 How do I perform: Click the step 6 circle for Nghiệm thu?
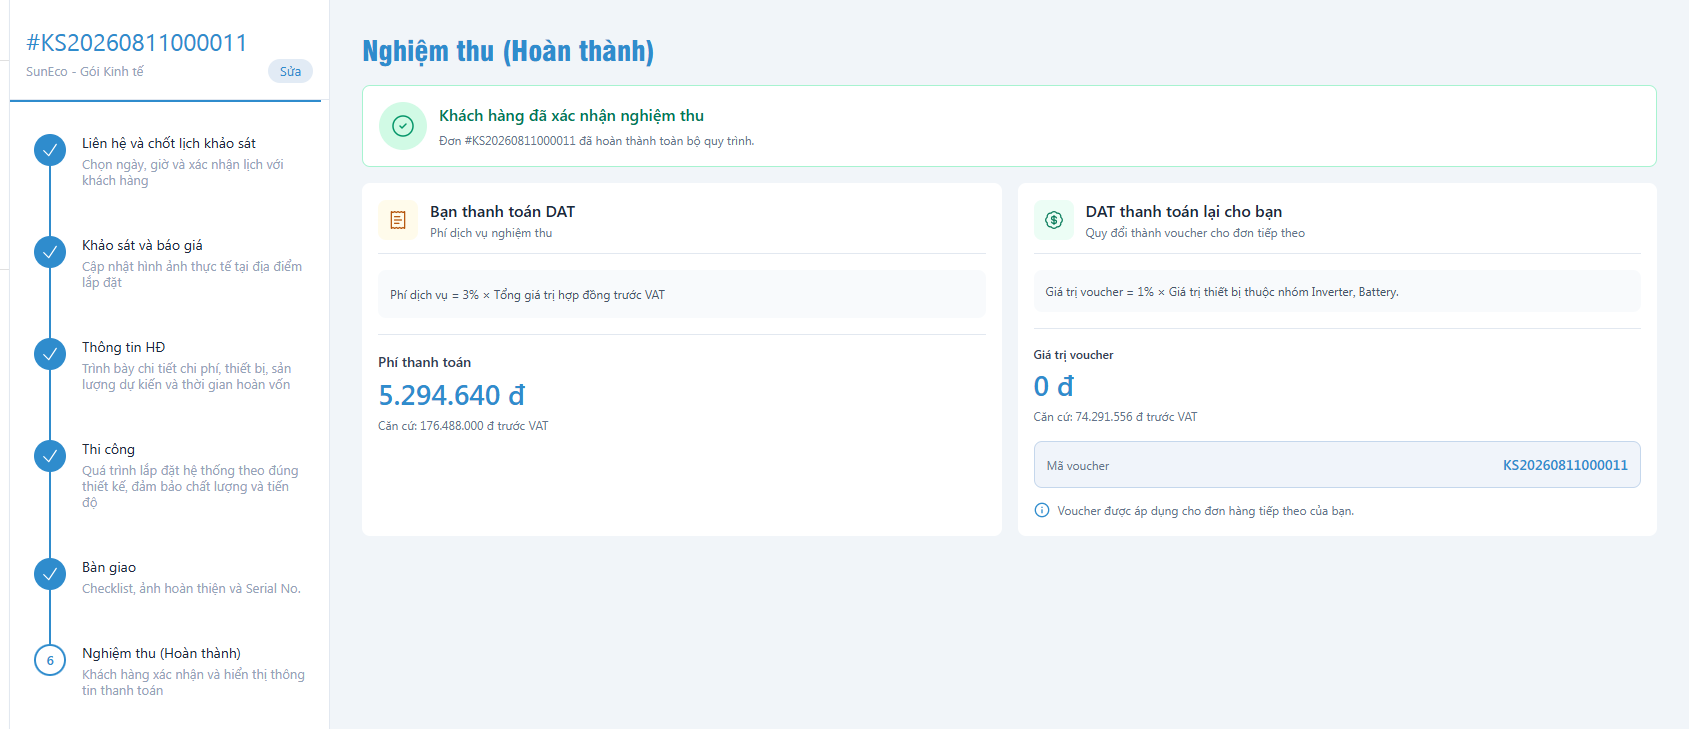pyautogui.click(x=50, y=660)
